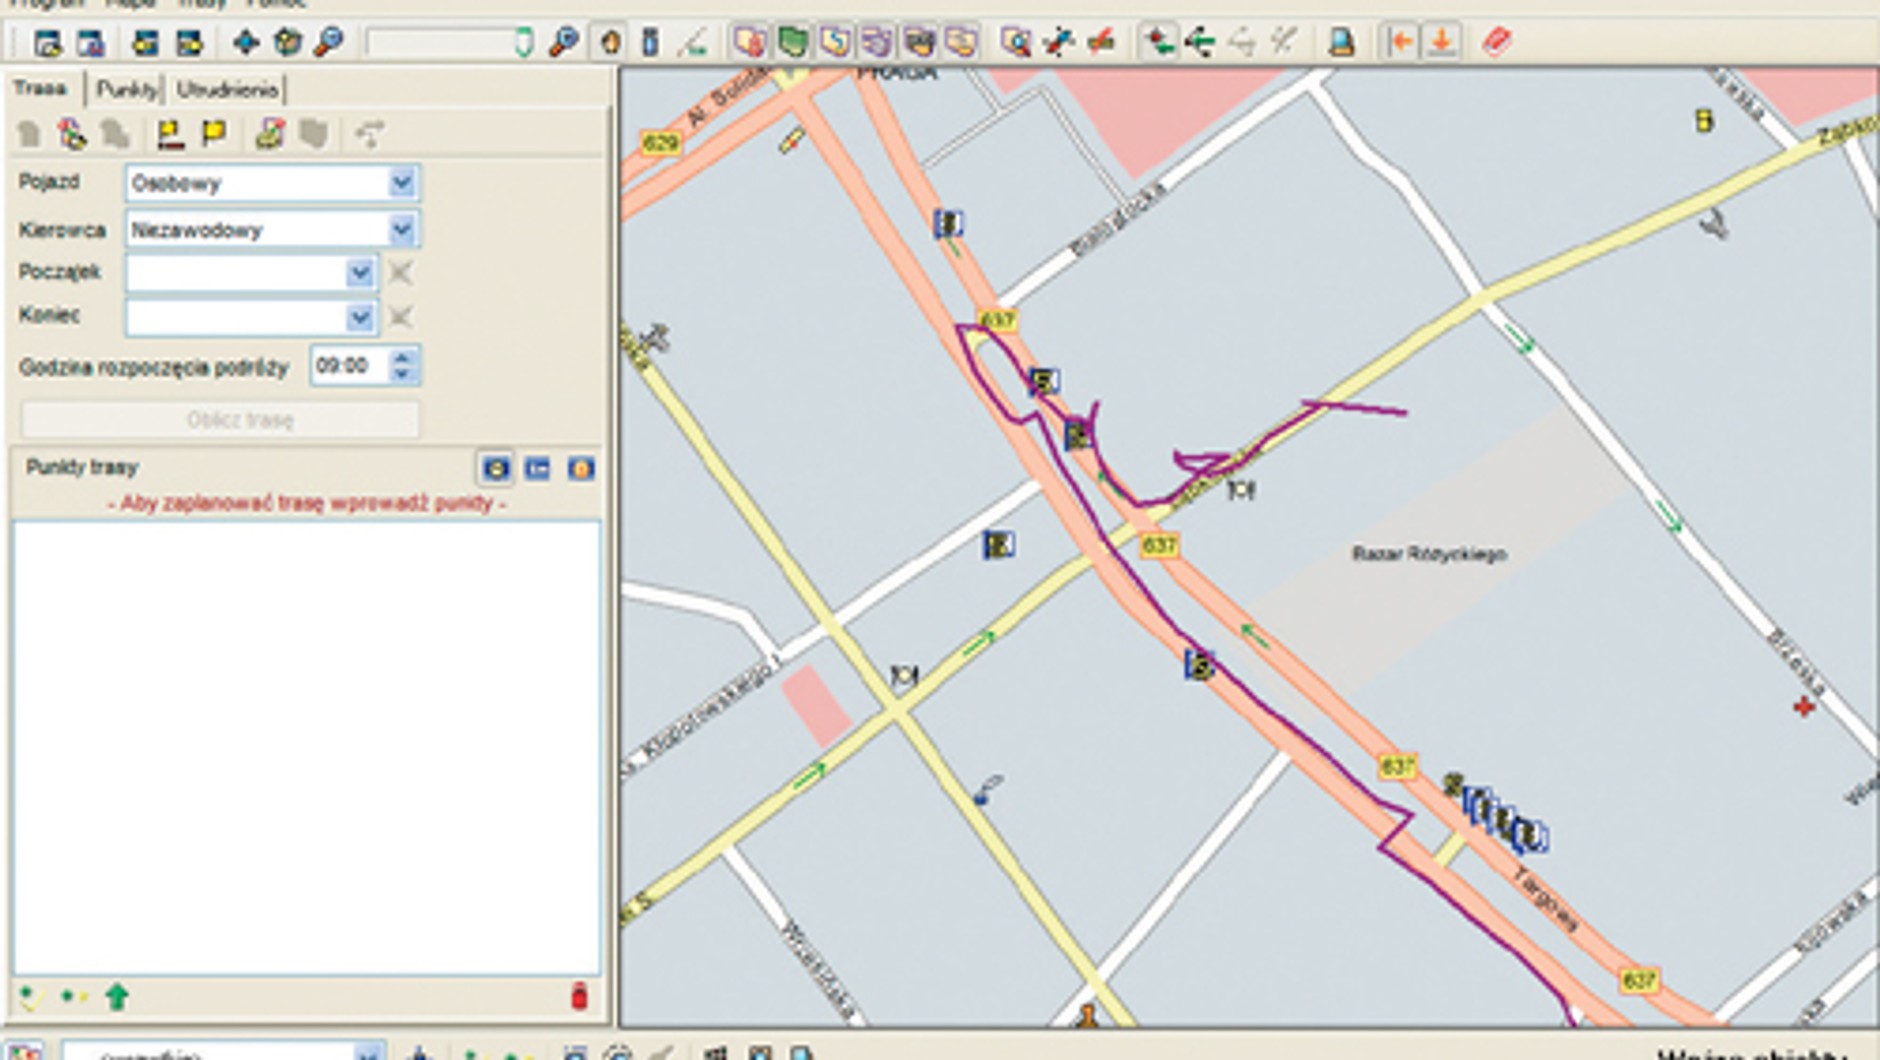Select the blue info tool icon
1880x1060 pixels.
pyautogui.click(x=650, y=42)
